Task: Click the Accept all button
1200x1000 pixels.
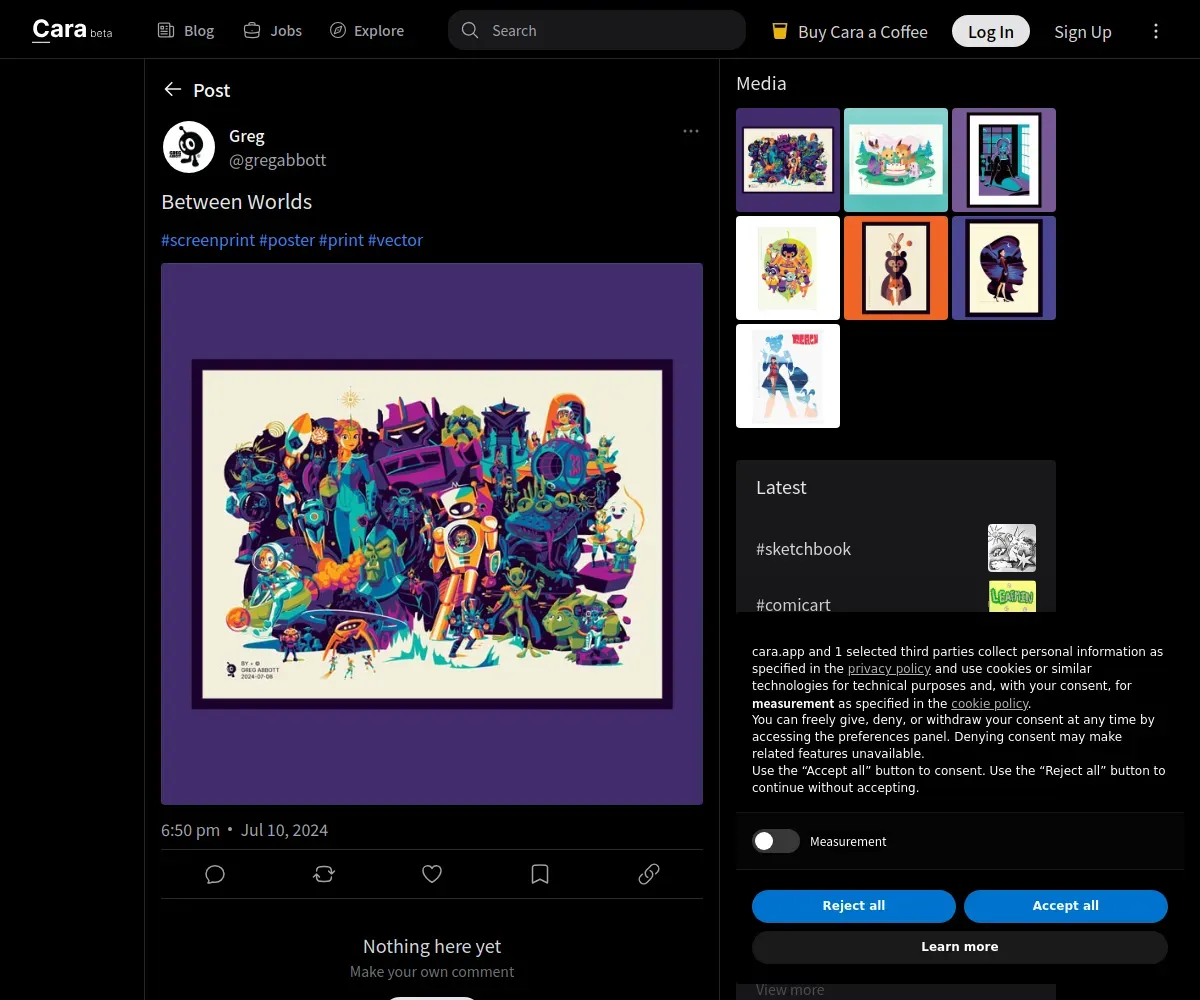Action: 1066,906
